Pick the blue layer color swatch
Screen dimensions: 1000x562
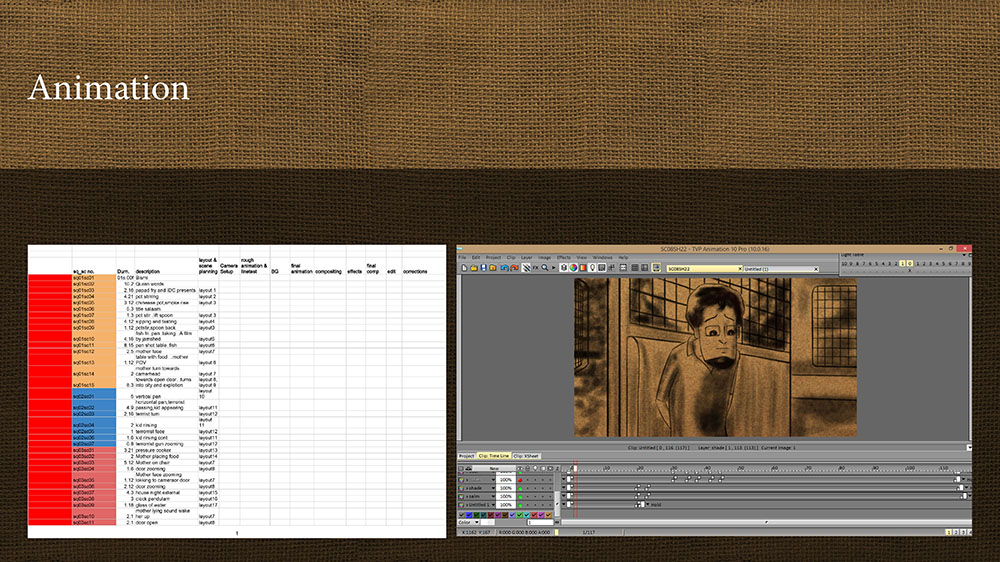tap(469, 515)
